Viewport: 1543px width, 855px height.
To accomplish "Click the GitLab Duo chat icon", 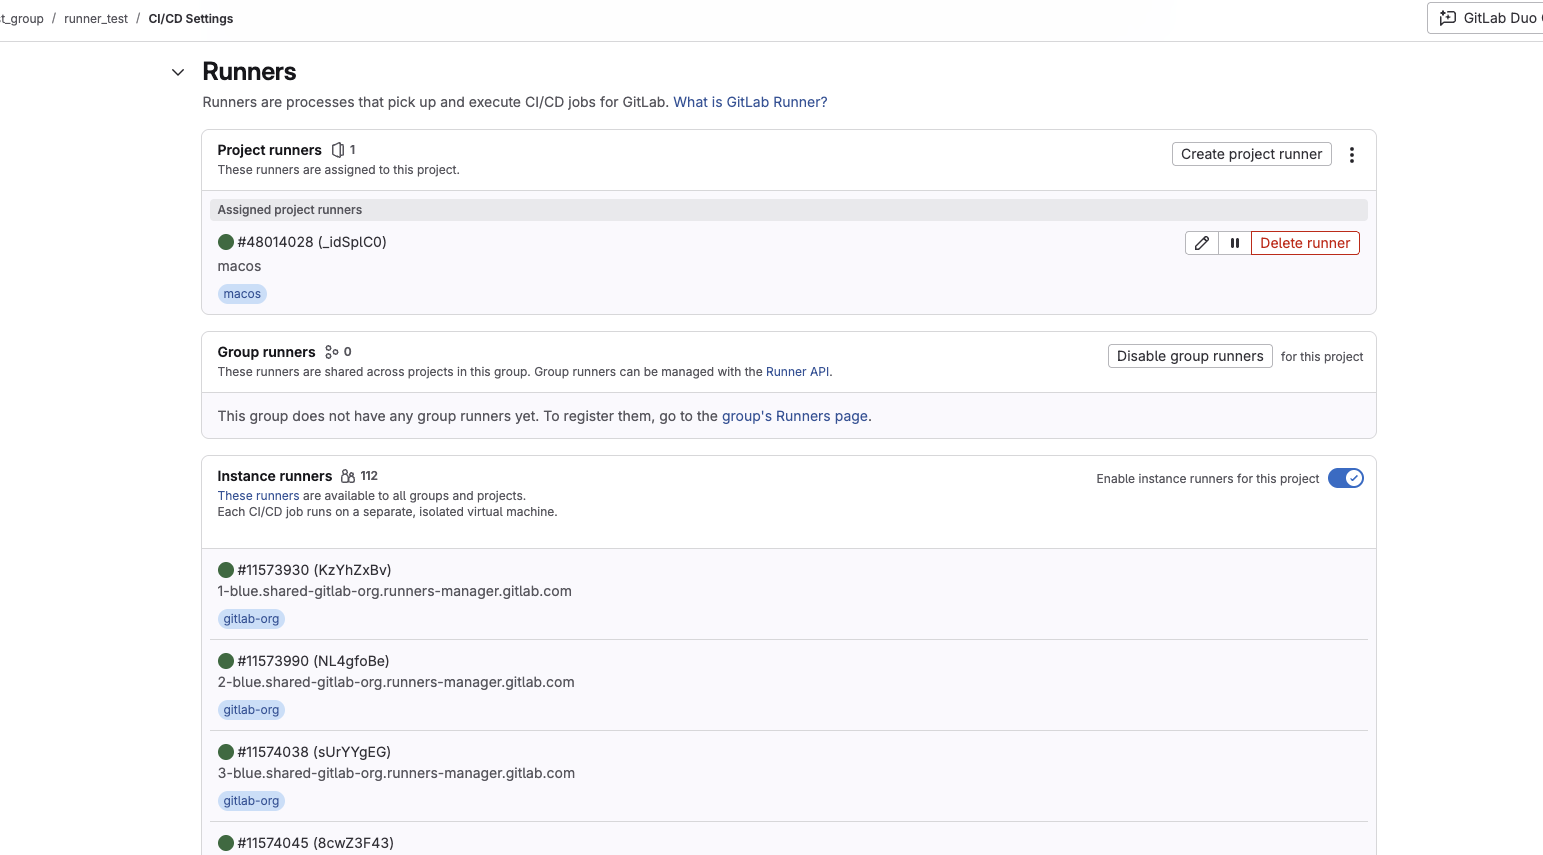I will (1447, 18).
